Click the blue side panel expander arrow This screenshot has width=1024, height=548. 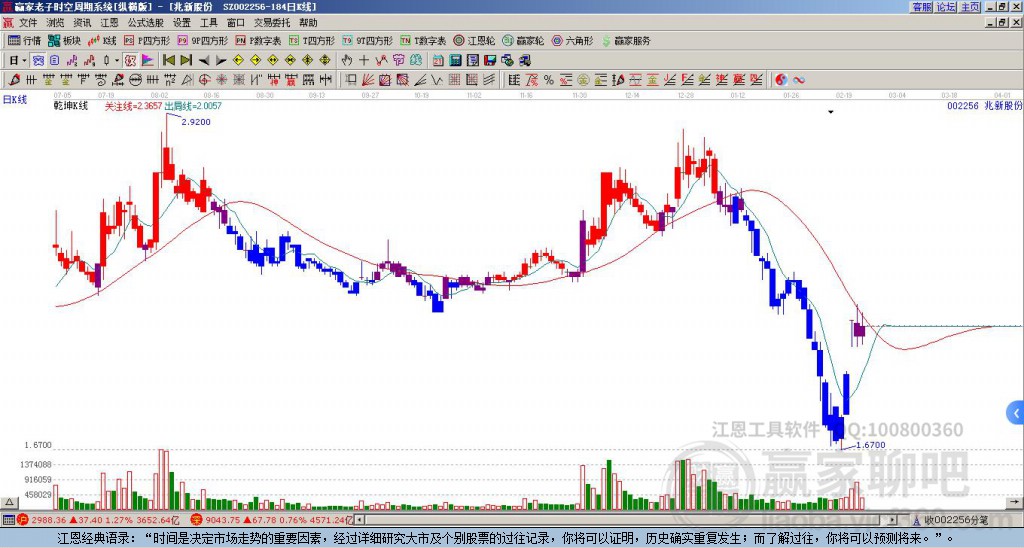point(1016,413)
